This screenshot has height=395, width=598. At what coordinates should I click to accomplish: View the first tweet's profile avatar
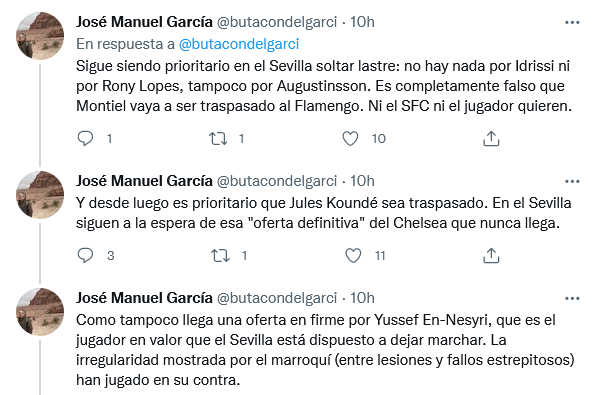click(x=40, y=36)
